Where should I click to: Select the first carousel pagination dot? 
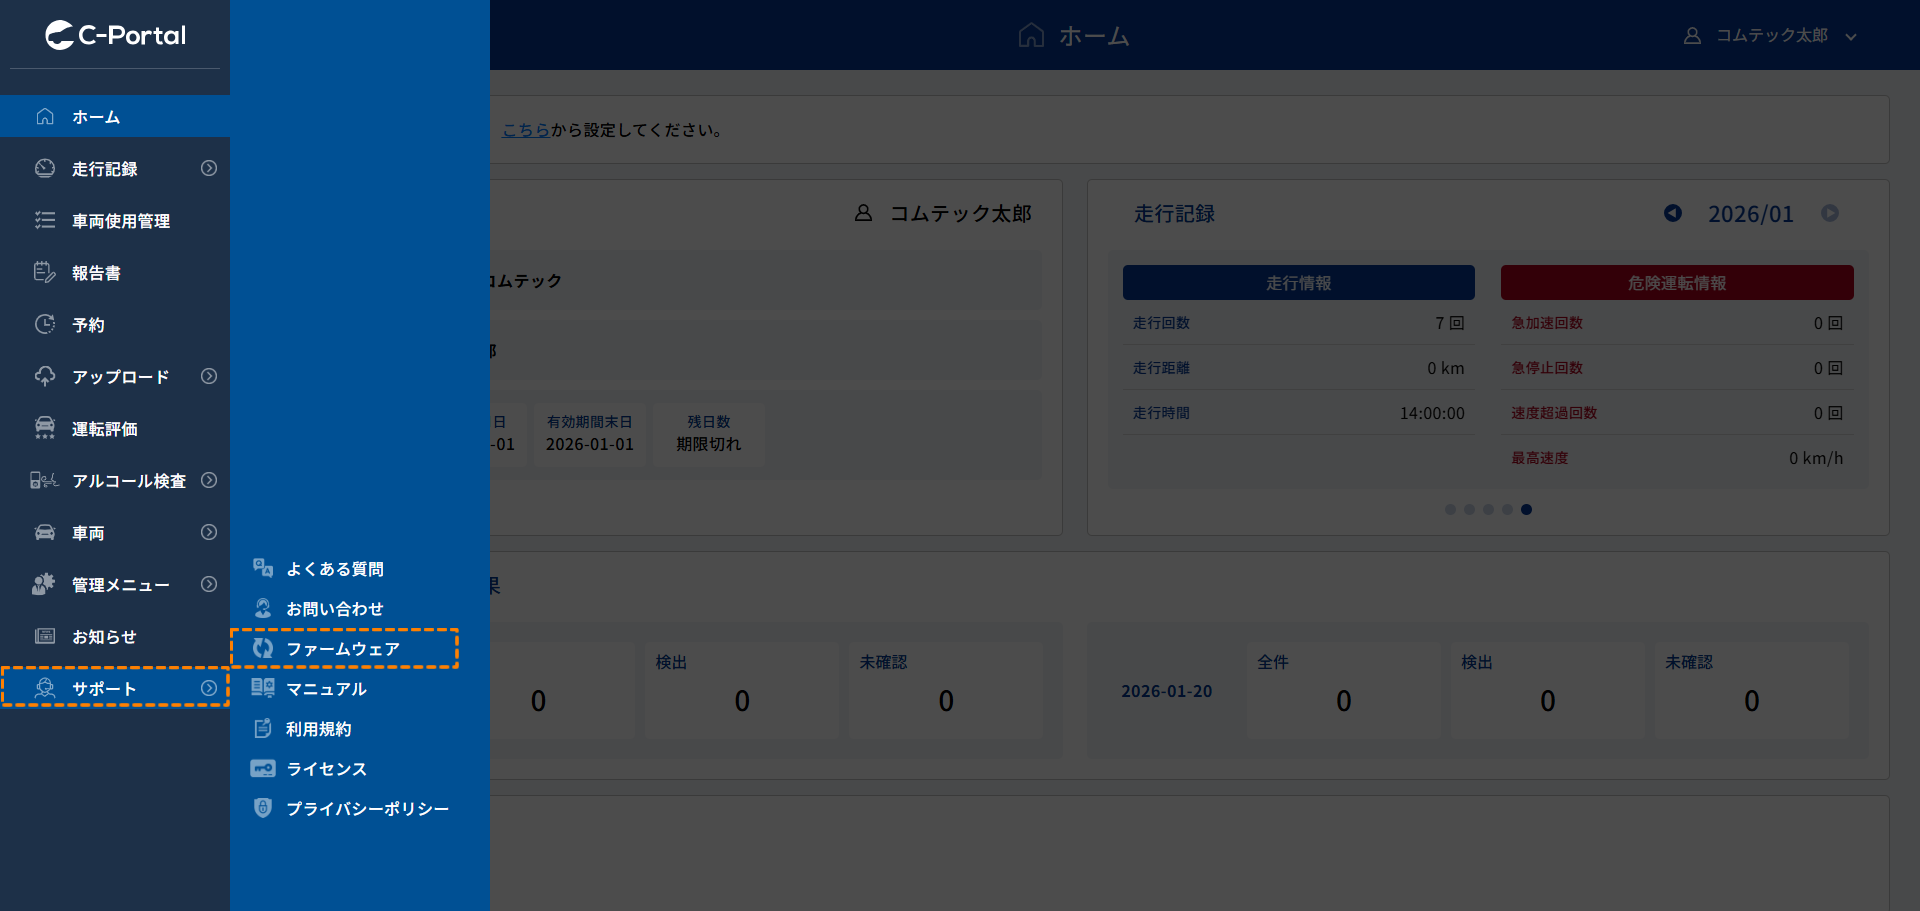[x=1450, y=510]
